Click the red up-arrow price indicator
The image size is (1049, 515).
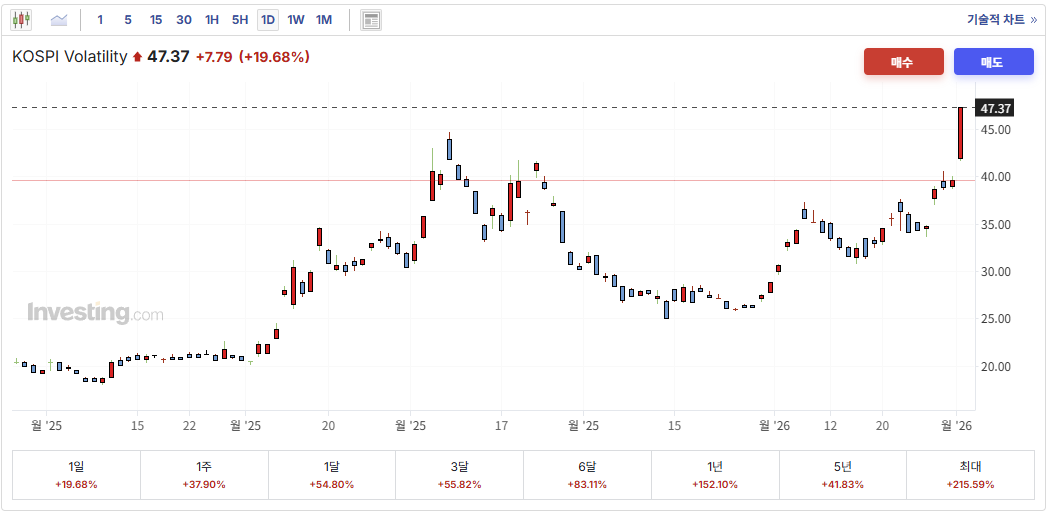tap(137, 58)
